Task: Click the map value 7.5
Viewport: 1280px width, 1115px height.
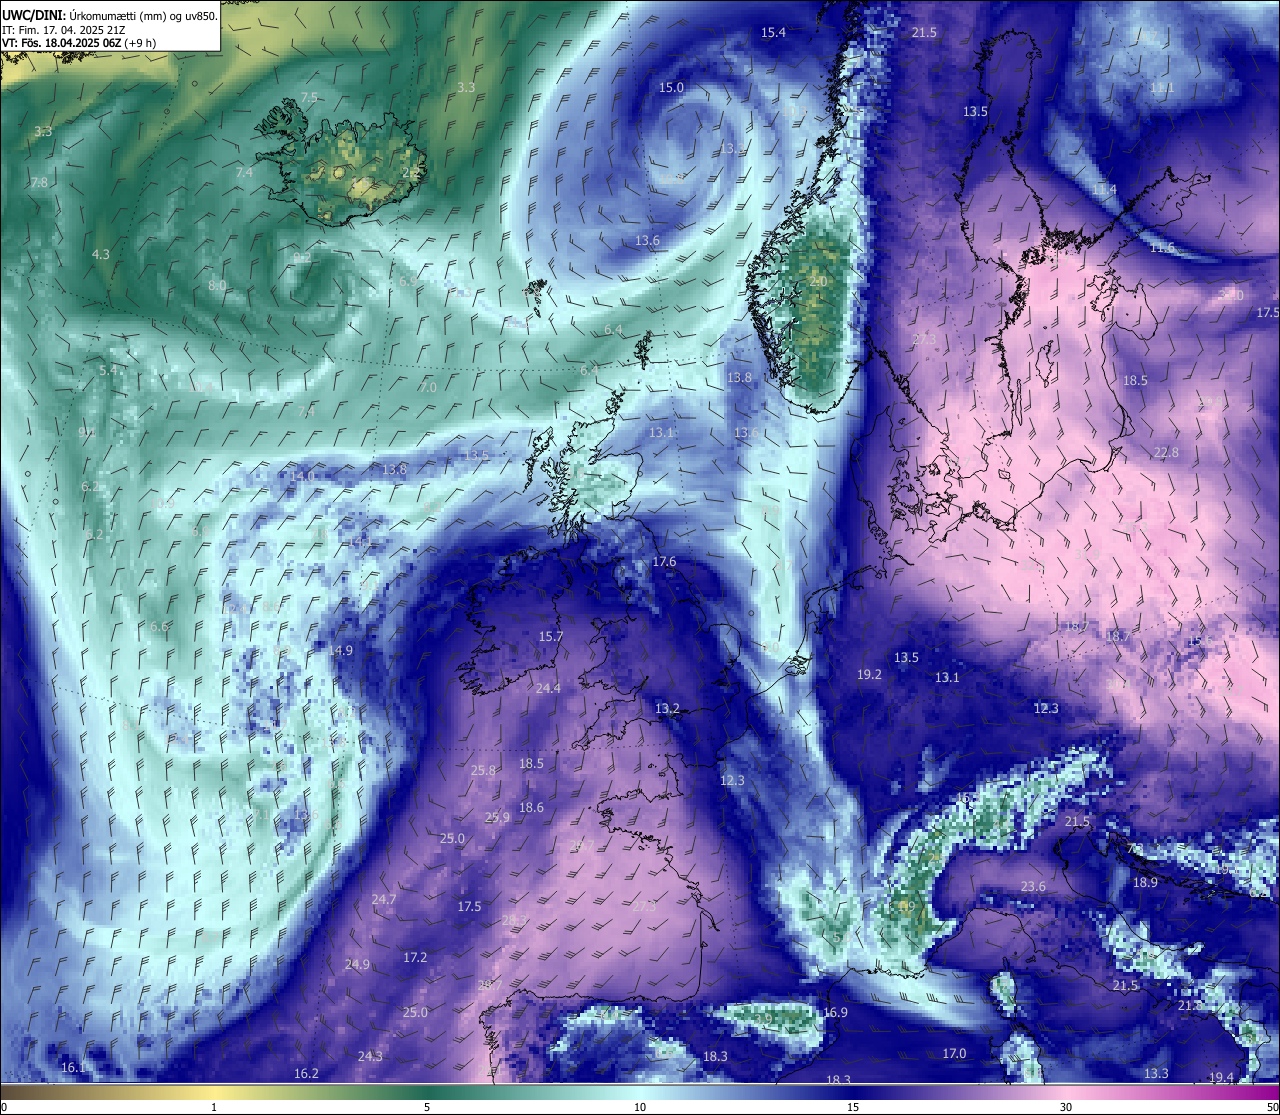Action: pyautogui.click(x=309, y=98)
